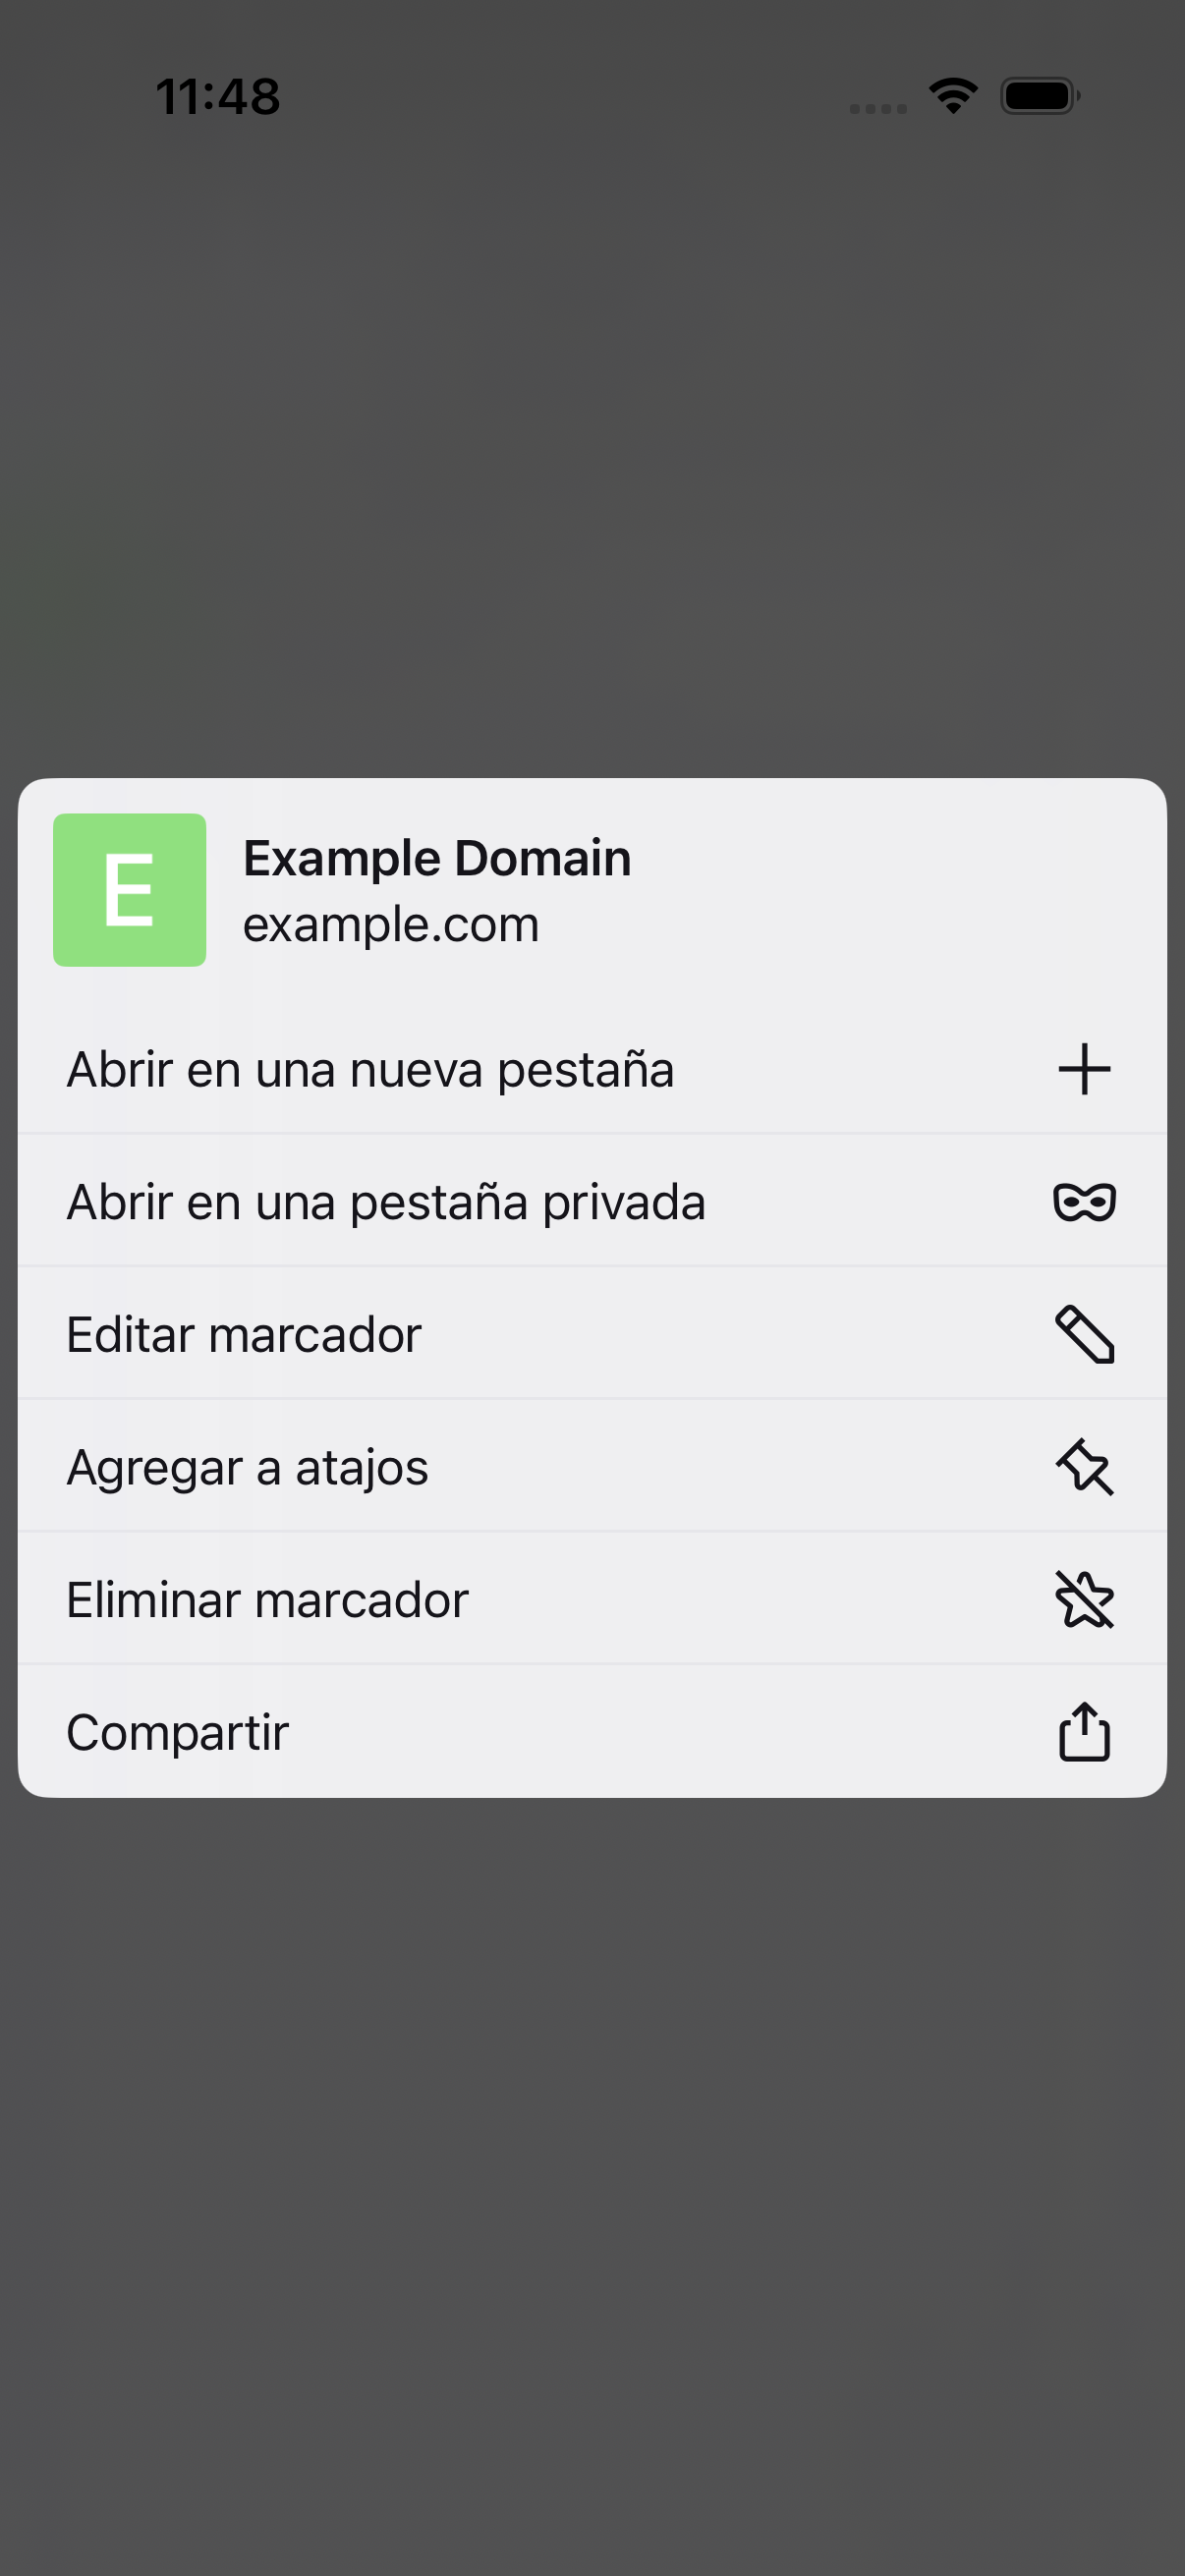Tap the crossed-out star icon
The height and width of the screenshot is (2576, 1185).
click(x=1084, y=1599)
